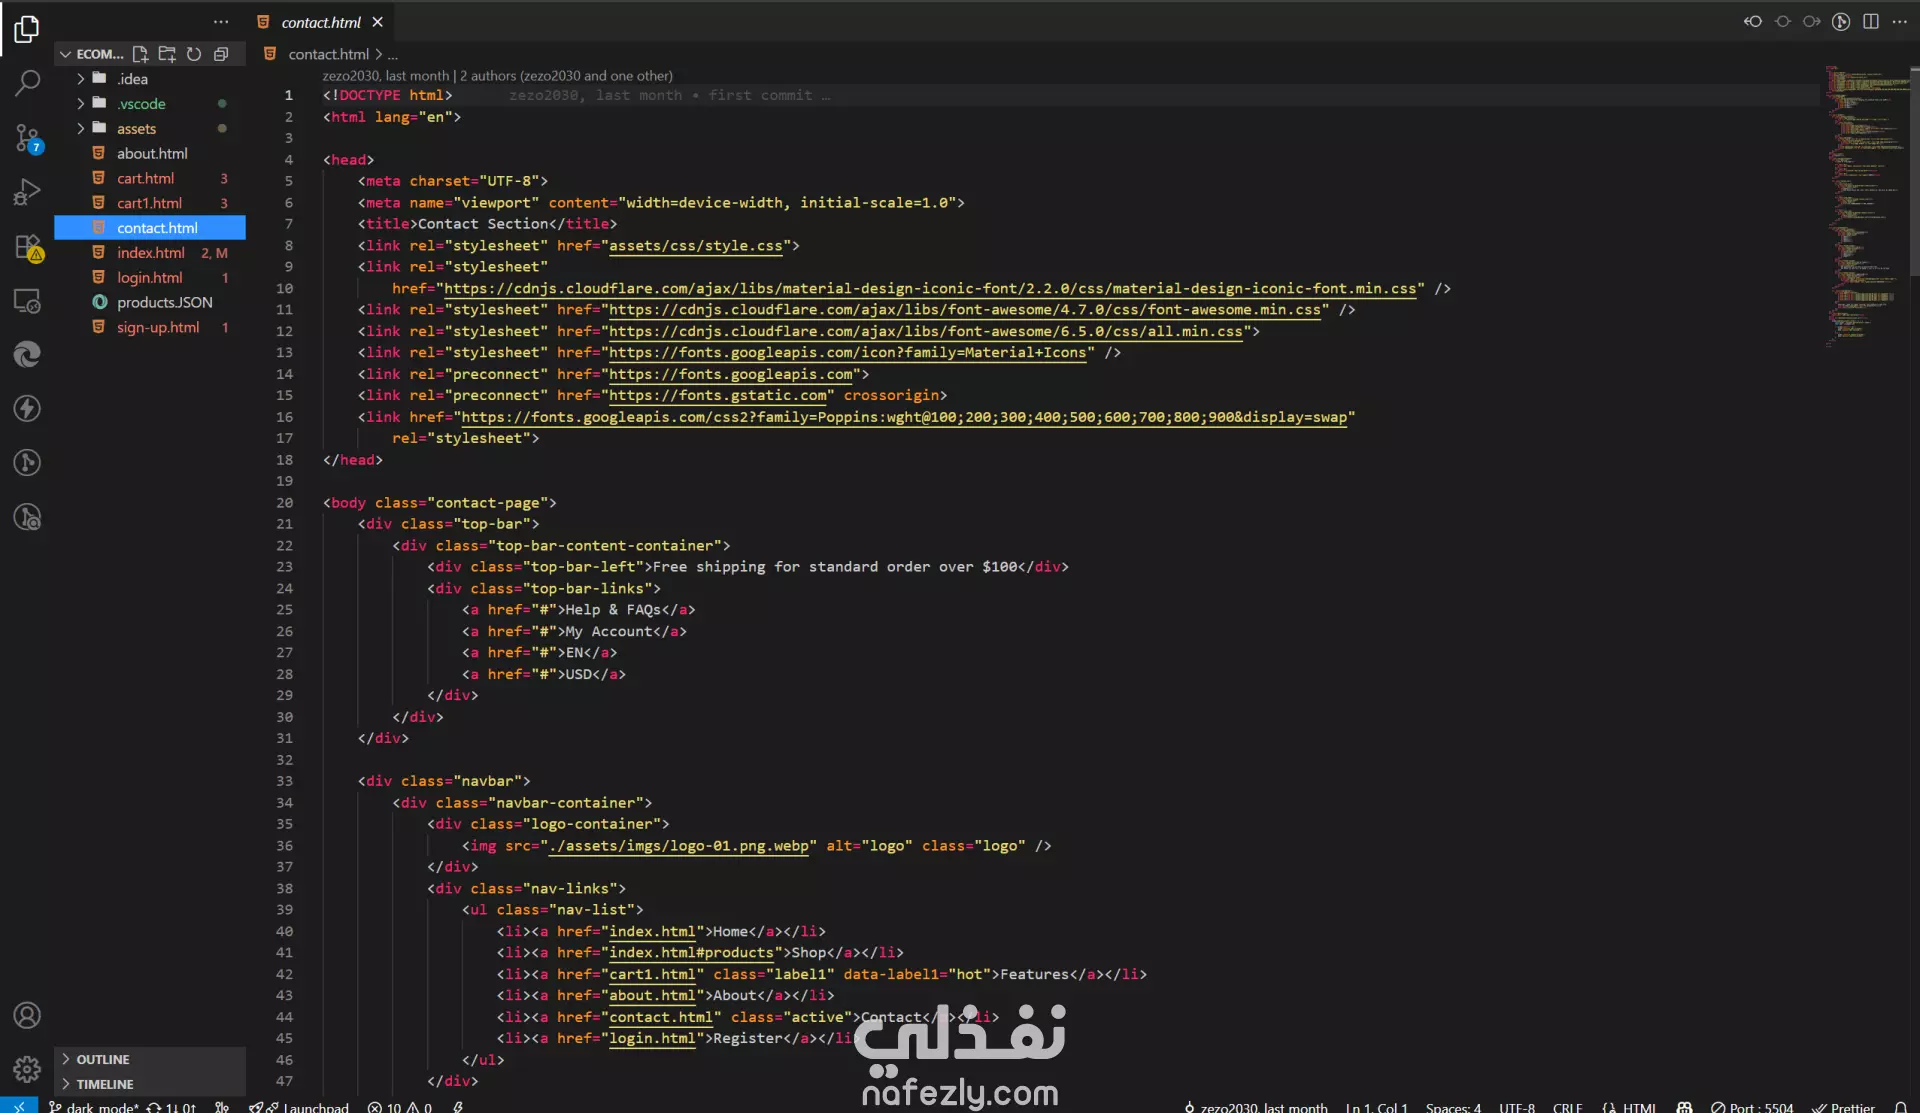Toggle split editor right layout
Viewport: 1920px width, 1113px height.
click(1870, 22)
